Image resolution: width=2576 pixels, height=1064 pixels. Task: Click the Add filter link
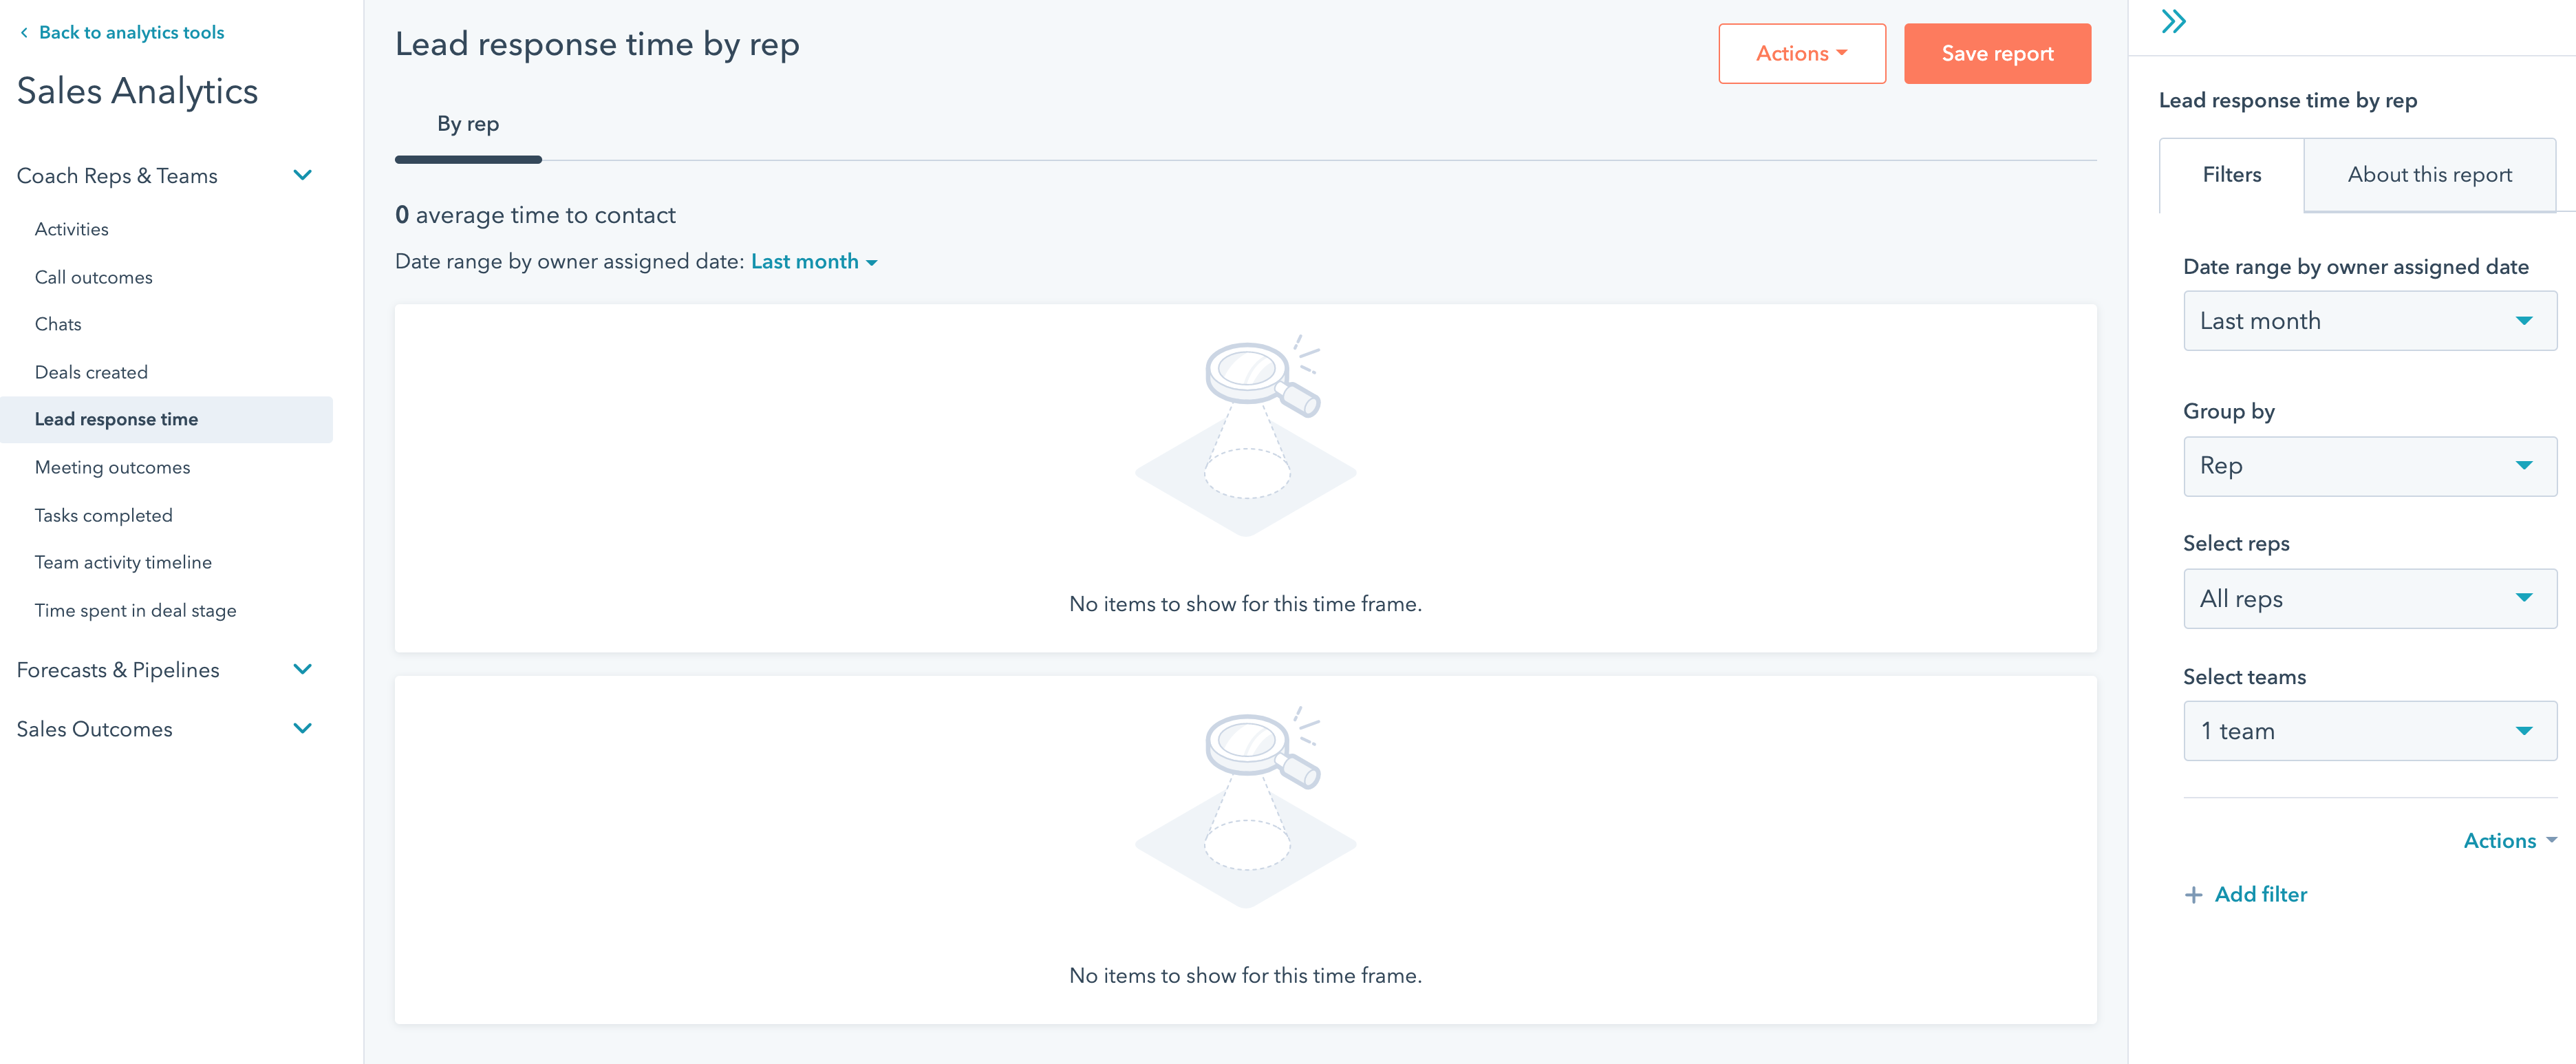[x=2260, y=895]
